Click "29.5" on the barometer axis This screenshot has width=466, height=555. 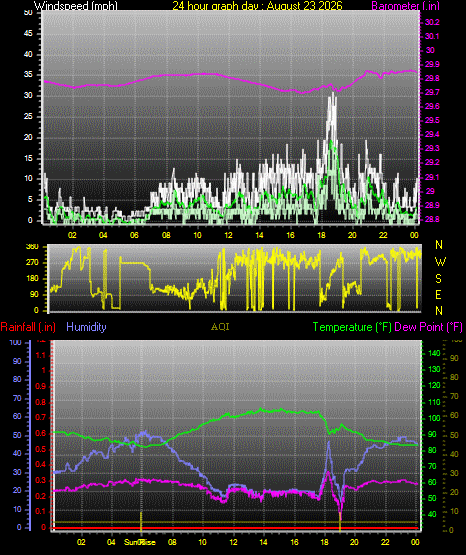(432, 120)
